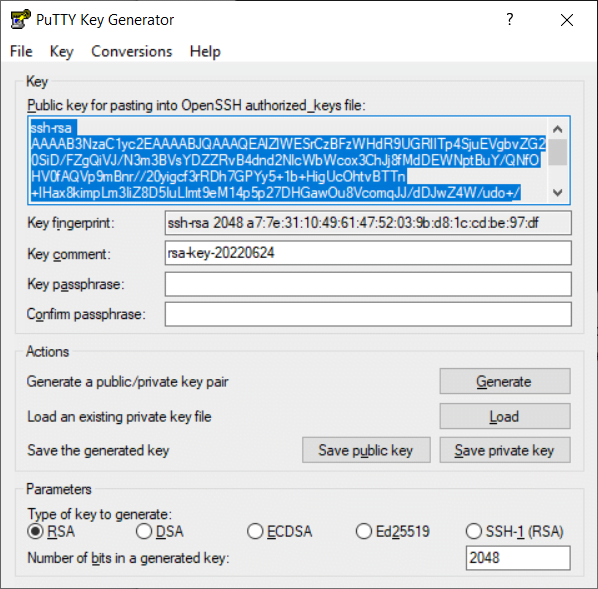Click the public key box scroll down arrow
The height and width of the screenshot is (589, 598).
pyautogui.click(x=558, y=192)
